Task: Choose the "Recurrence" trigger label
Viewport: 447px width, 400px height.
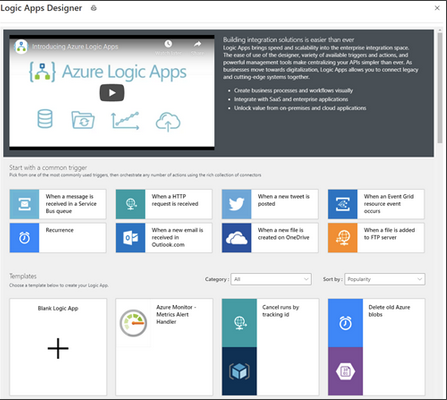Action: 59,230
